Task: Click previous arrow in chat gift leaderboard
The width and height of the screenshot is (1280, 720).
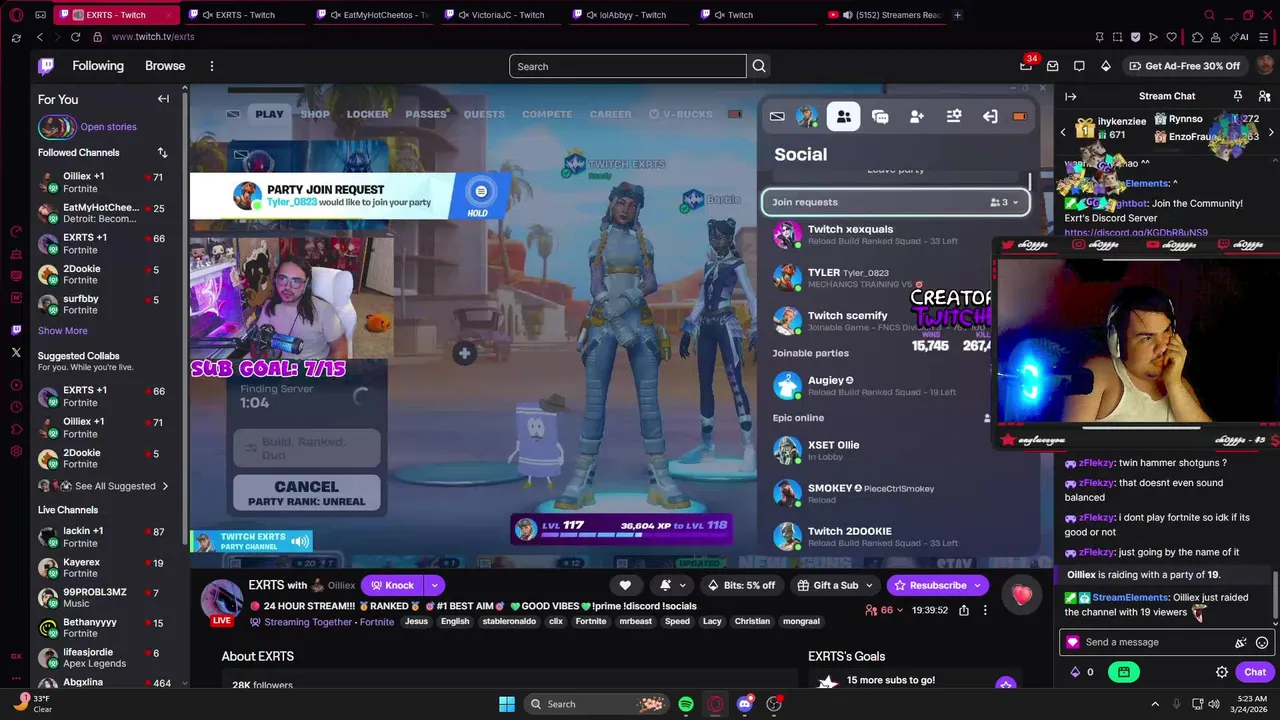Action: 1063,133
